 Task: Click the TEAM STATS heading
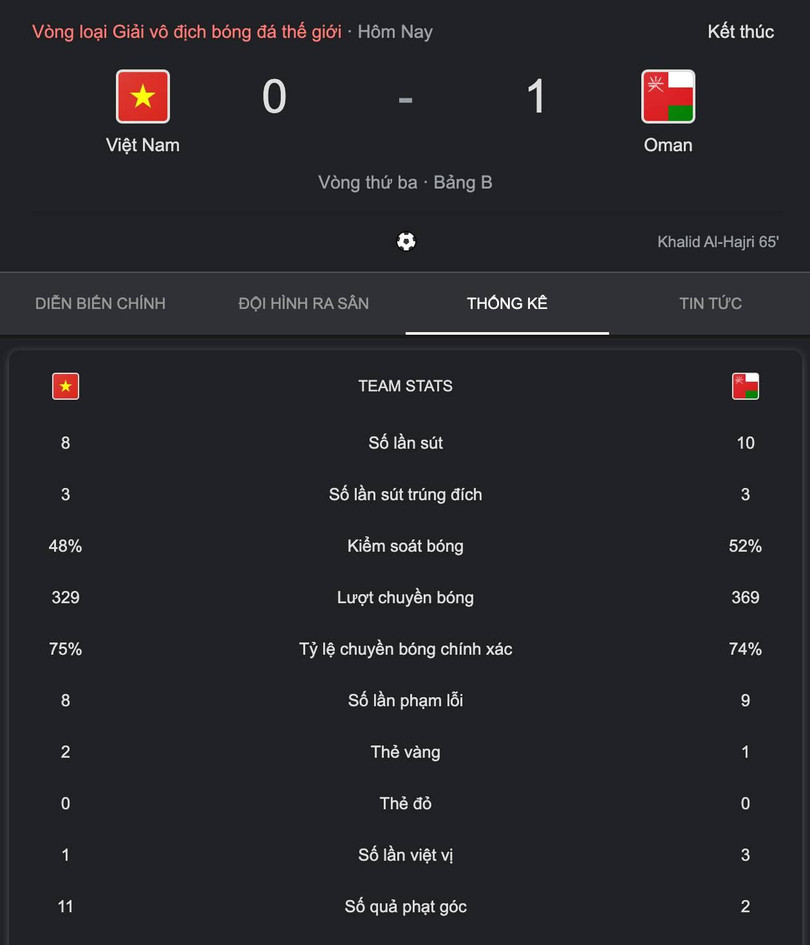[405, 386]
